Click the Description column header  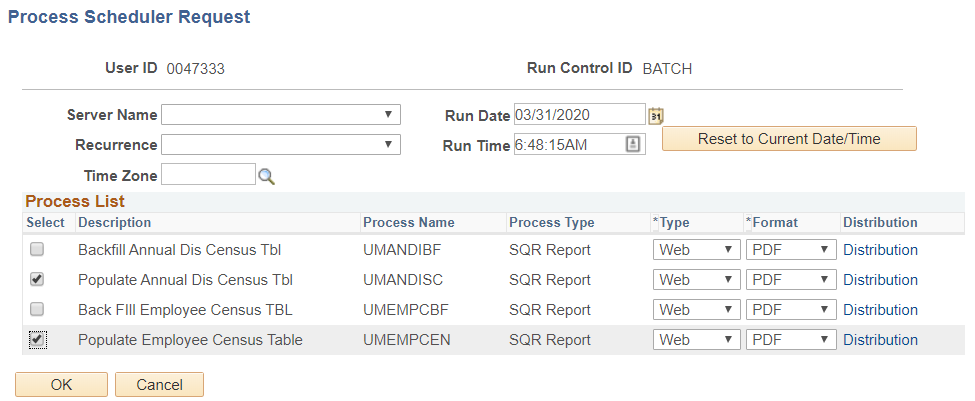114,223
